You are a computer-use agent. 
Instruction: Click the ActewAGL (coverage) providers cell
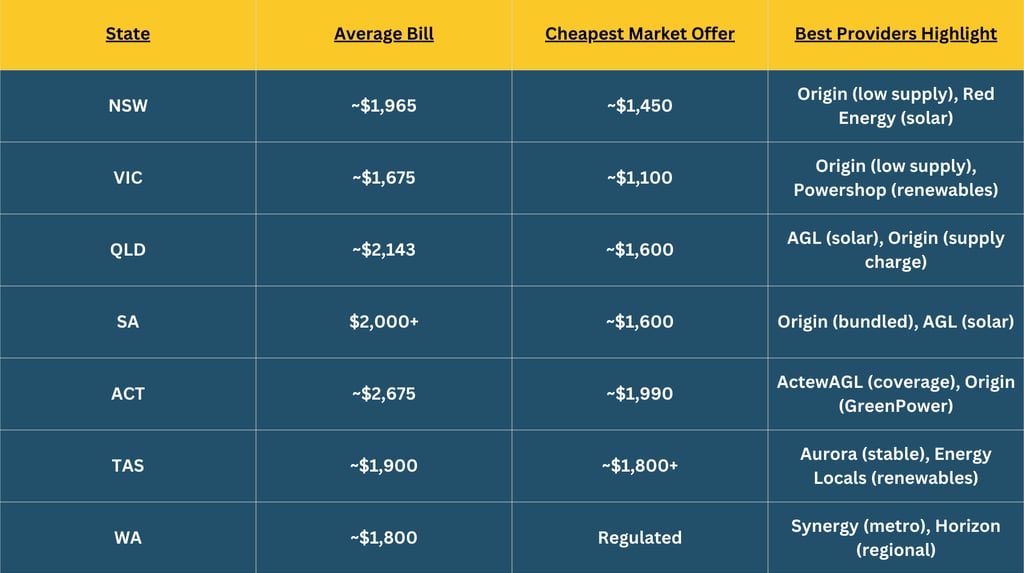(x=896, y=393)
